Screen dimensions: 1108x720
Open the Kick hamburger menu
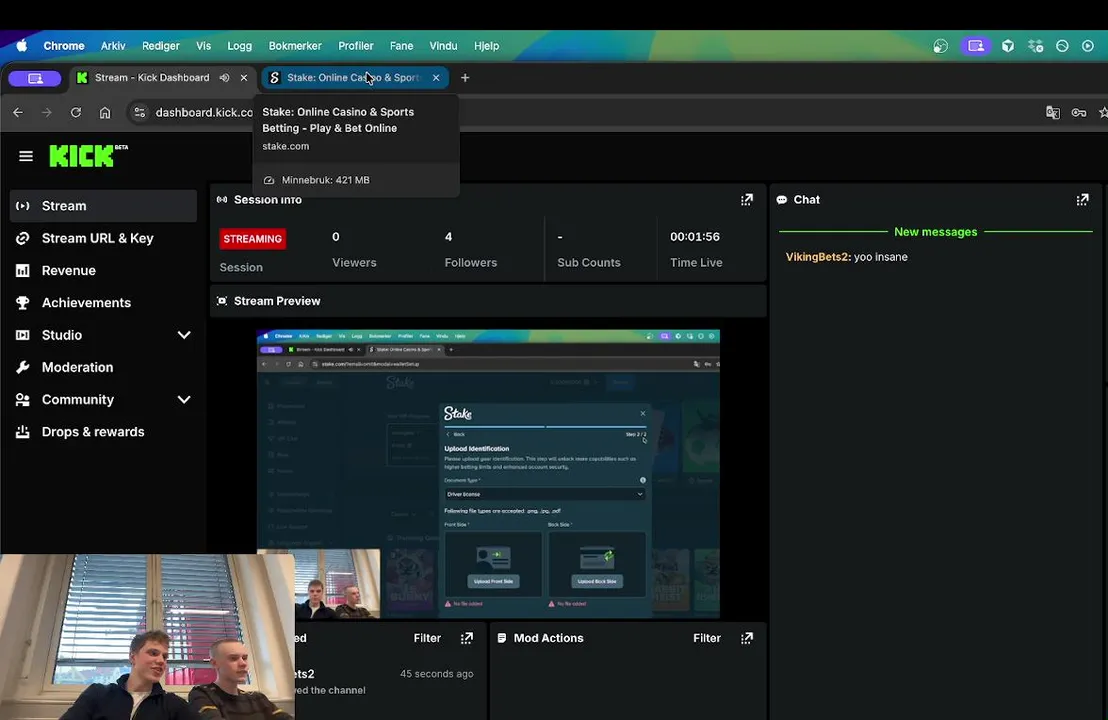coord(25,156)
